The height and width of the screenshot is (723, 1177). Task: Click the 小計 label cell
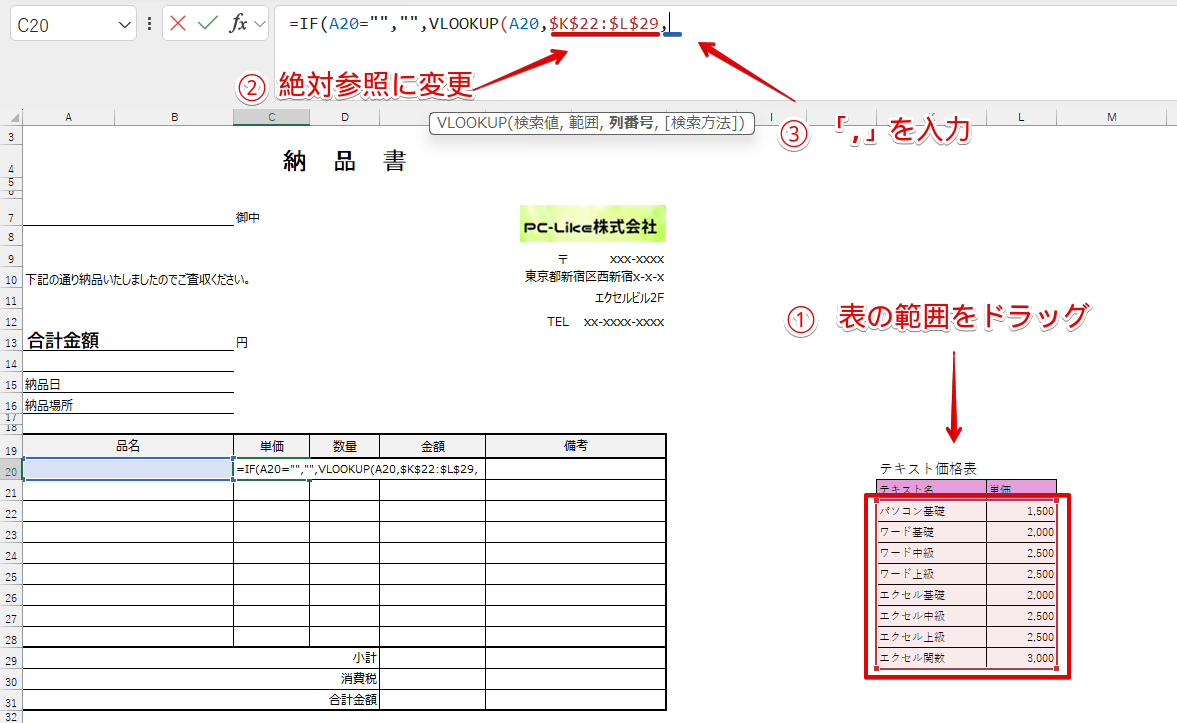click(364, 658)
